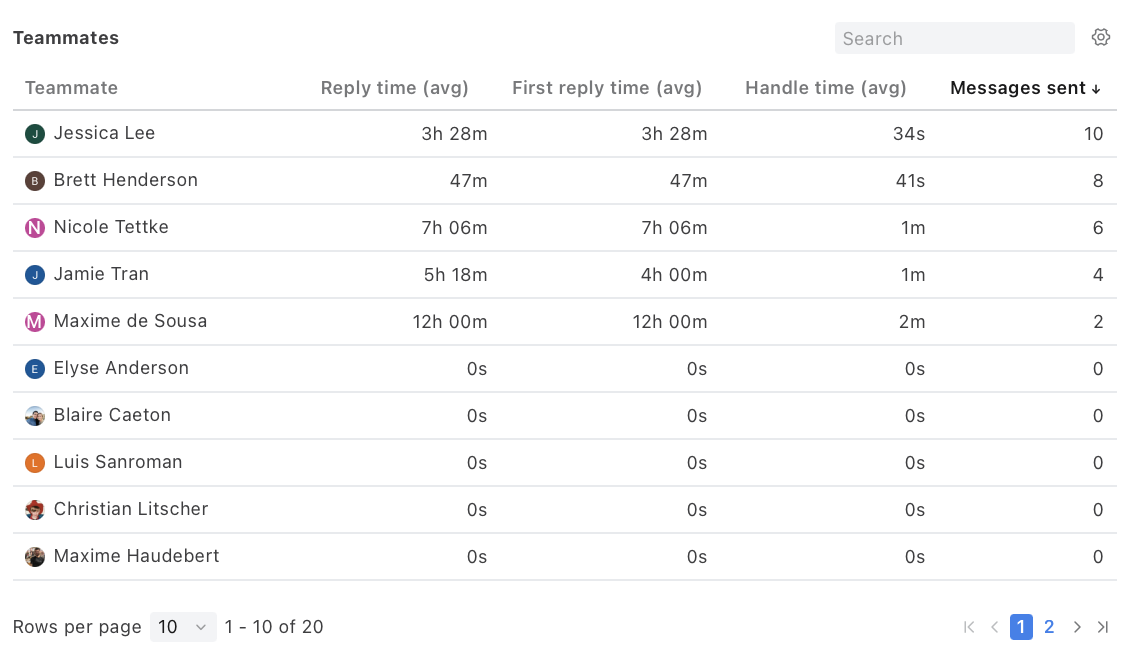Click Luis Sanroman's orange avatar

coord(34,463)
